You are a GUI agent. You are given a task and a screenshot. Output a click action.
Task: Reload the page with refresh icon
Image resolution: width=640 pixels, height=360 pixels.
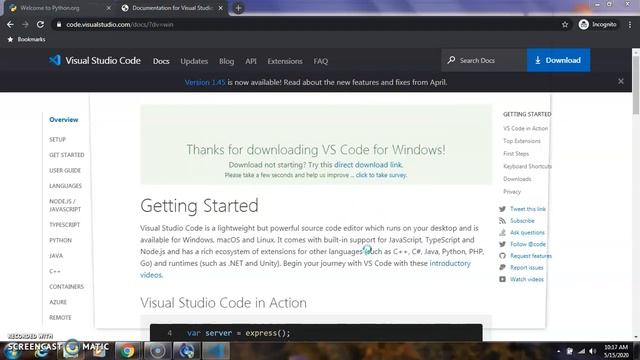40,24
